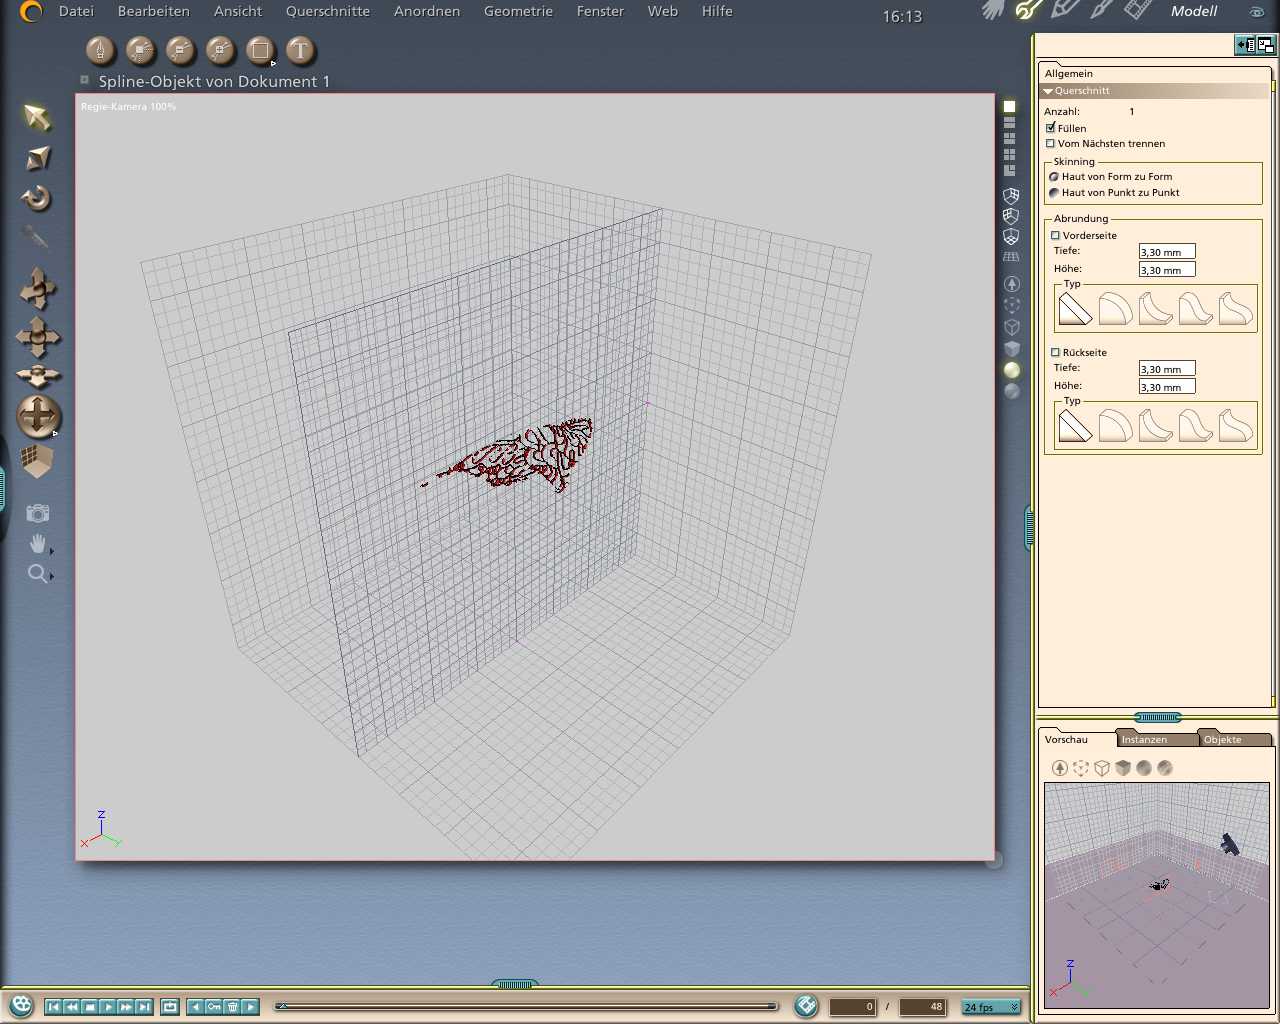The height and width of the screenshot is (1024, 1280).
Task: Click the Vorderseite Tiefe input field
Action: click(x=1166, y=252)
